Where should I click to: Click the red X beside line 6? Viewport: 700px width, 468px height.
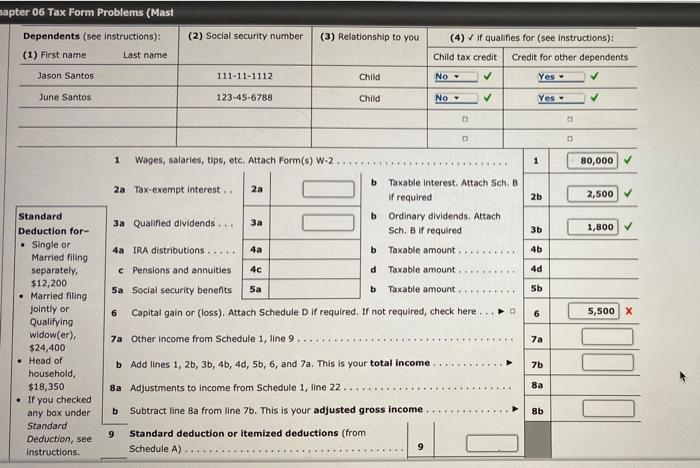click(629, 311)
